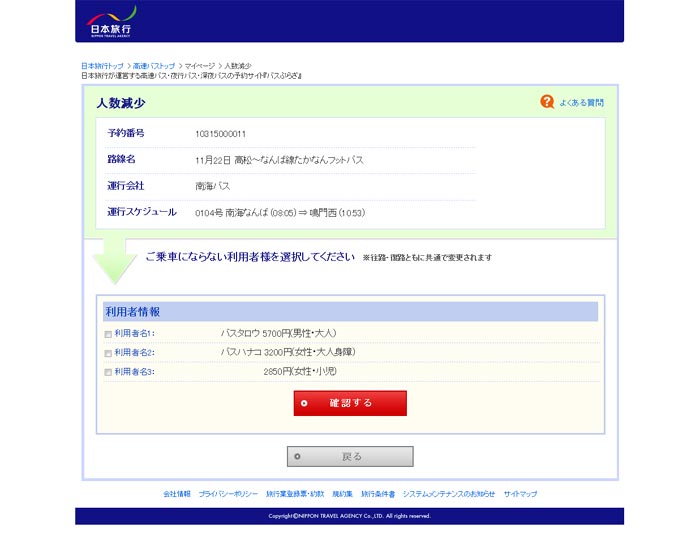Check the 利用者名1 checkbox
Viewport: 700px width, 536px height.
tap(108, 334)
